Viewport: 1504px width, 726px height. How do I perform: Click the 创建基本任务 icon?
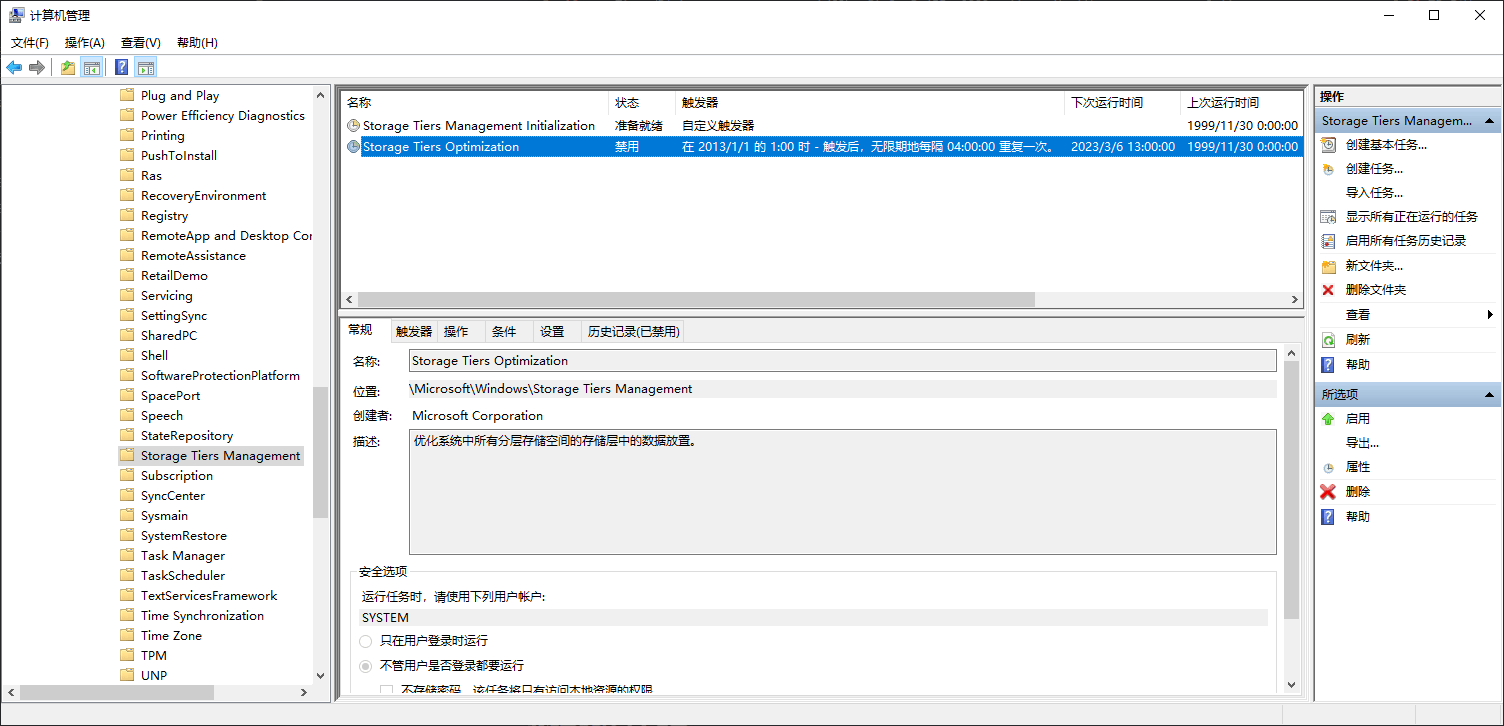[1328, 145]
